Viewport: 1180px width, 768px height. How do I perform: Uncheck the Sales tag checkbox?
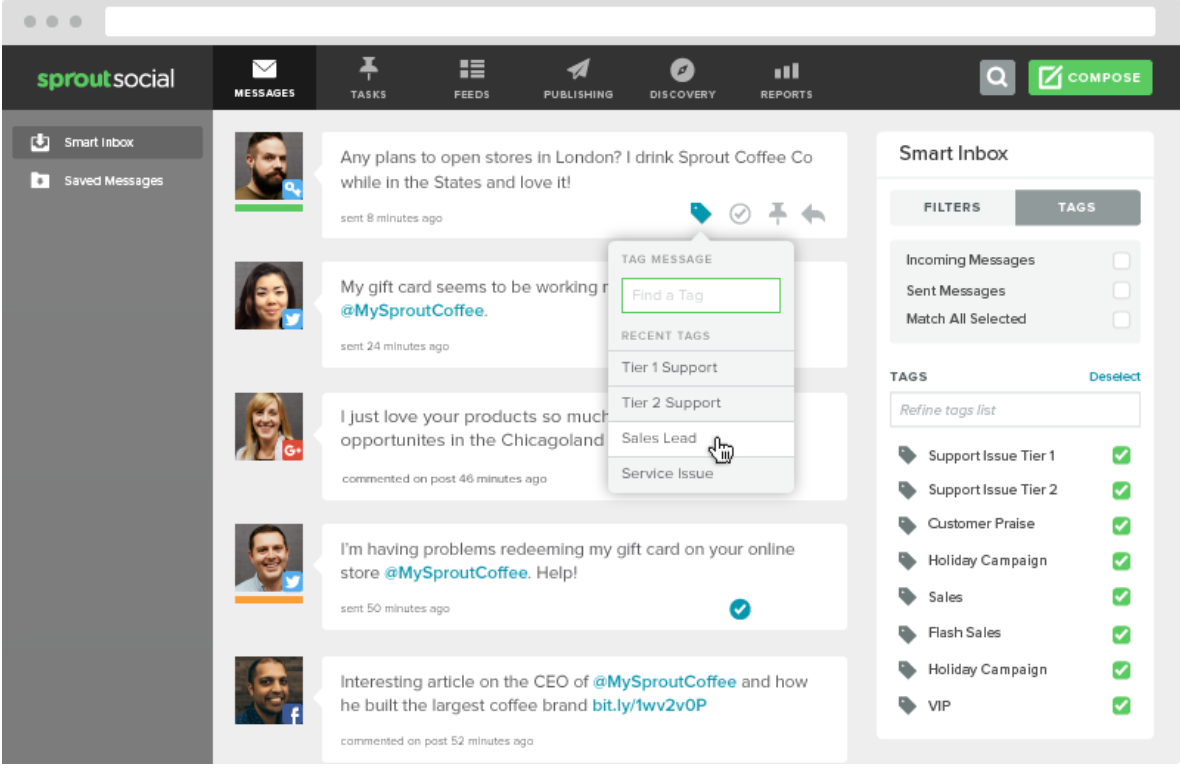tap(1121, 597)
